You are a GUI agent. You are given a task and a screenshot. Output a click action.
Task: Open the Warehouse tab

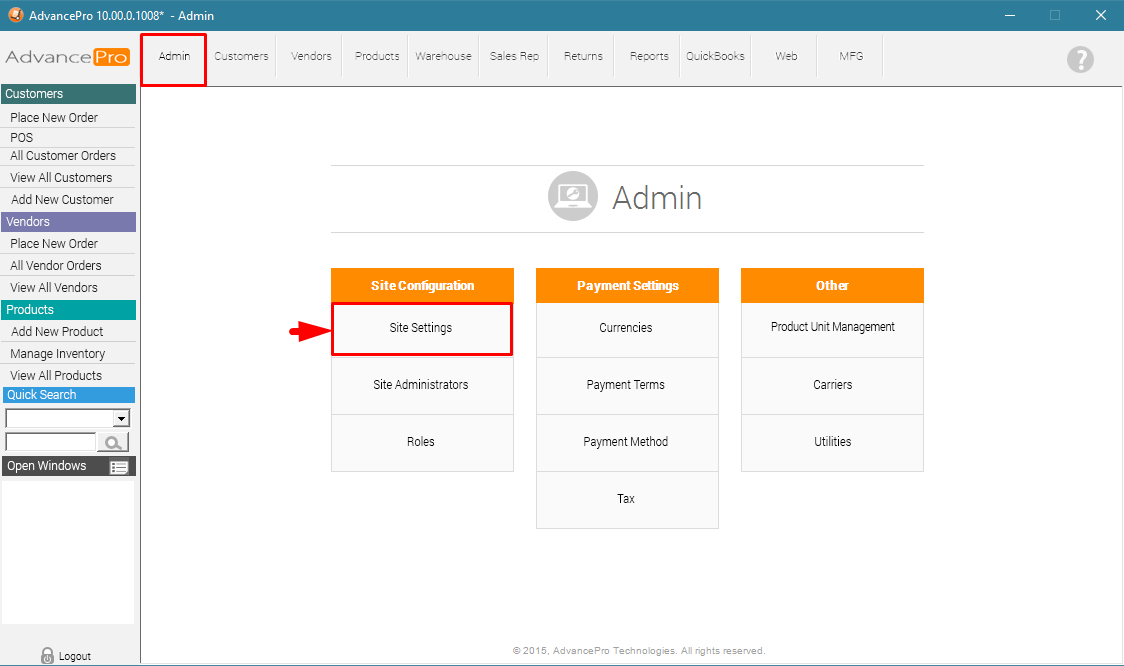tap(443, 57)
